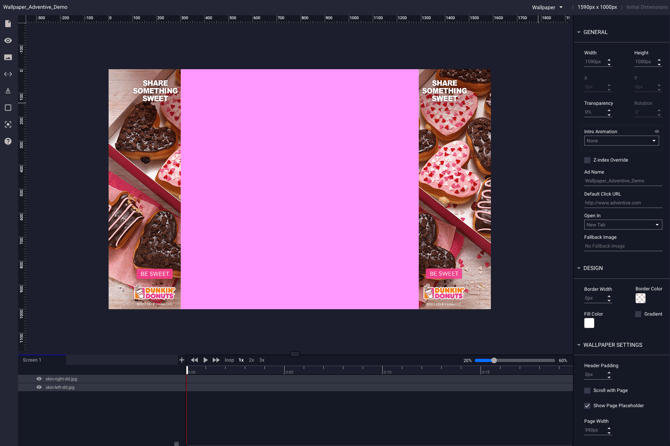
Task: Click the Ad Name input field
Action: point(621,181)
